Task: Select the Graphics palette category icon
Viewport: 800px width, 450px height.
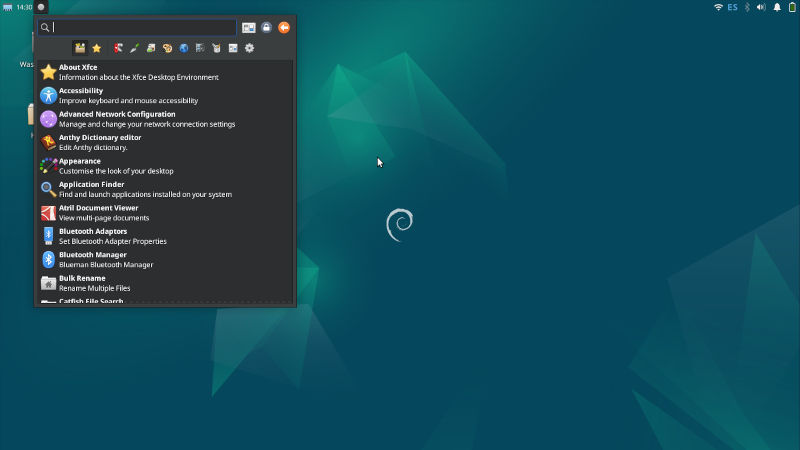Action: point(167,48)
